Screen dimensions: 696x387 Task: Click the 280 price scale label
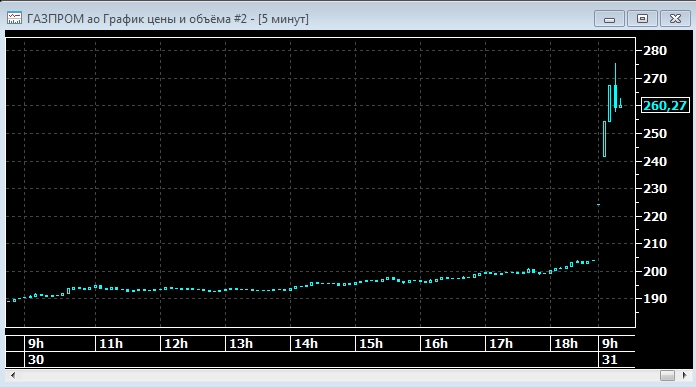pyautogui.click(x=655, y=51)
